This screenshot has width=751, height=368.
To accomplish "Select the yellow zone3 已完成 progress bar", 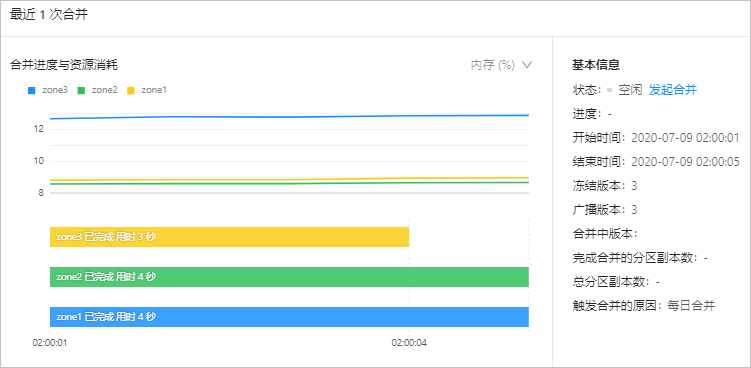I will click(x=229, y=237).
